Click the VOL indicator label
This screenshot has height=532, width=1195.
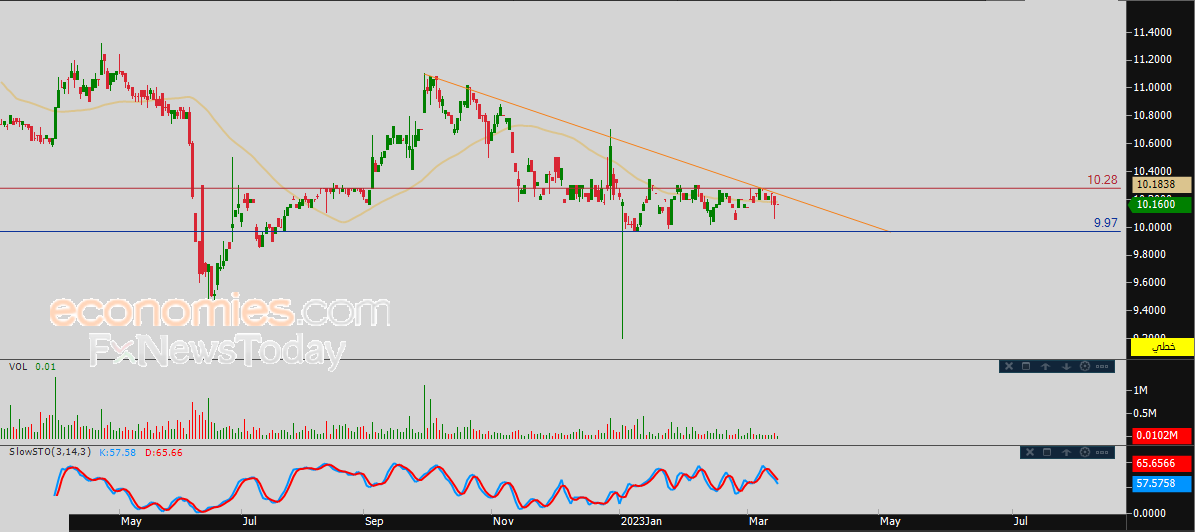pos(17,367)
